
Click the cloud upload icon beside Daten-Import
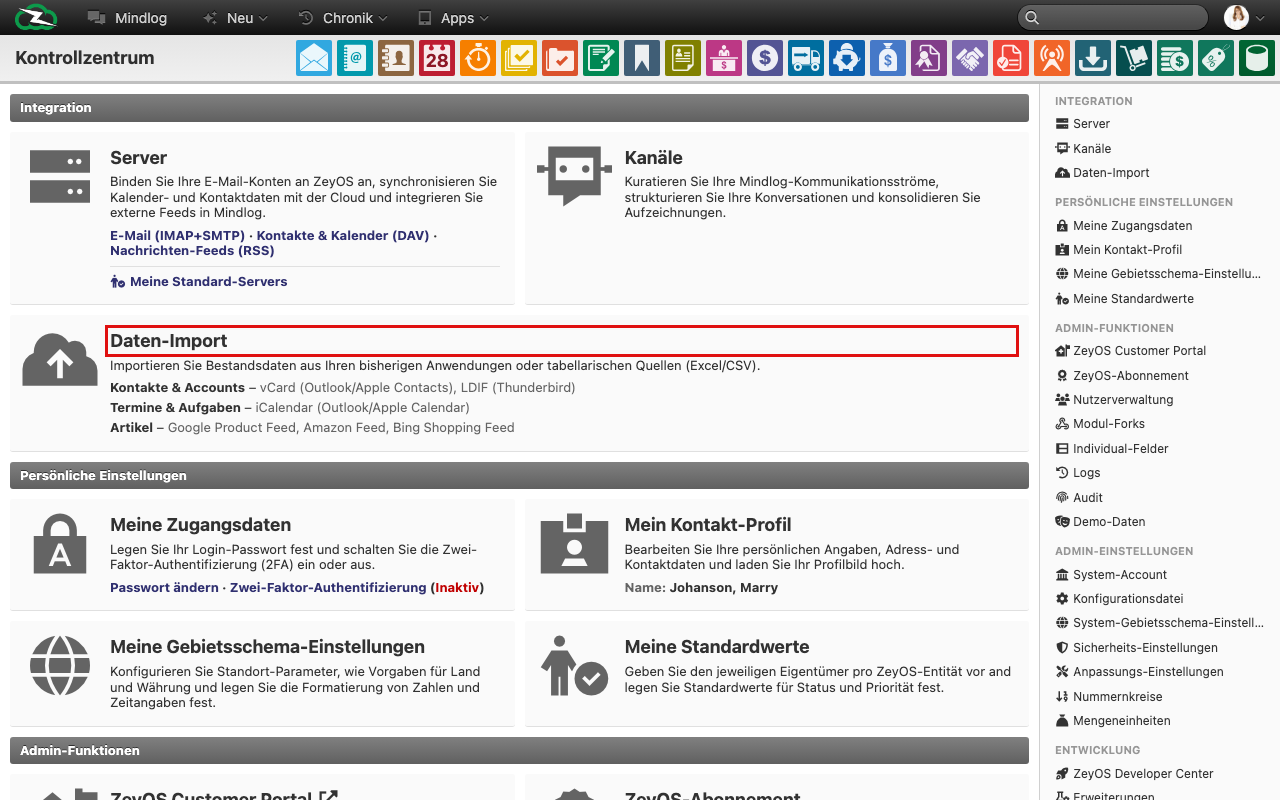click(60, 360)
